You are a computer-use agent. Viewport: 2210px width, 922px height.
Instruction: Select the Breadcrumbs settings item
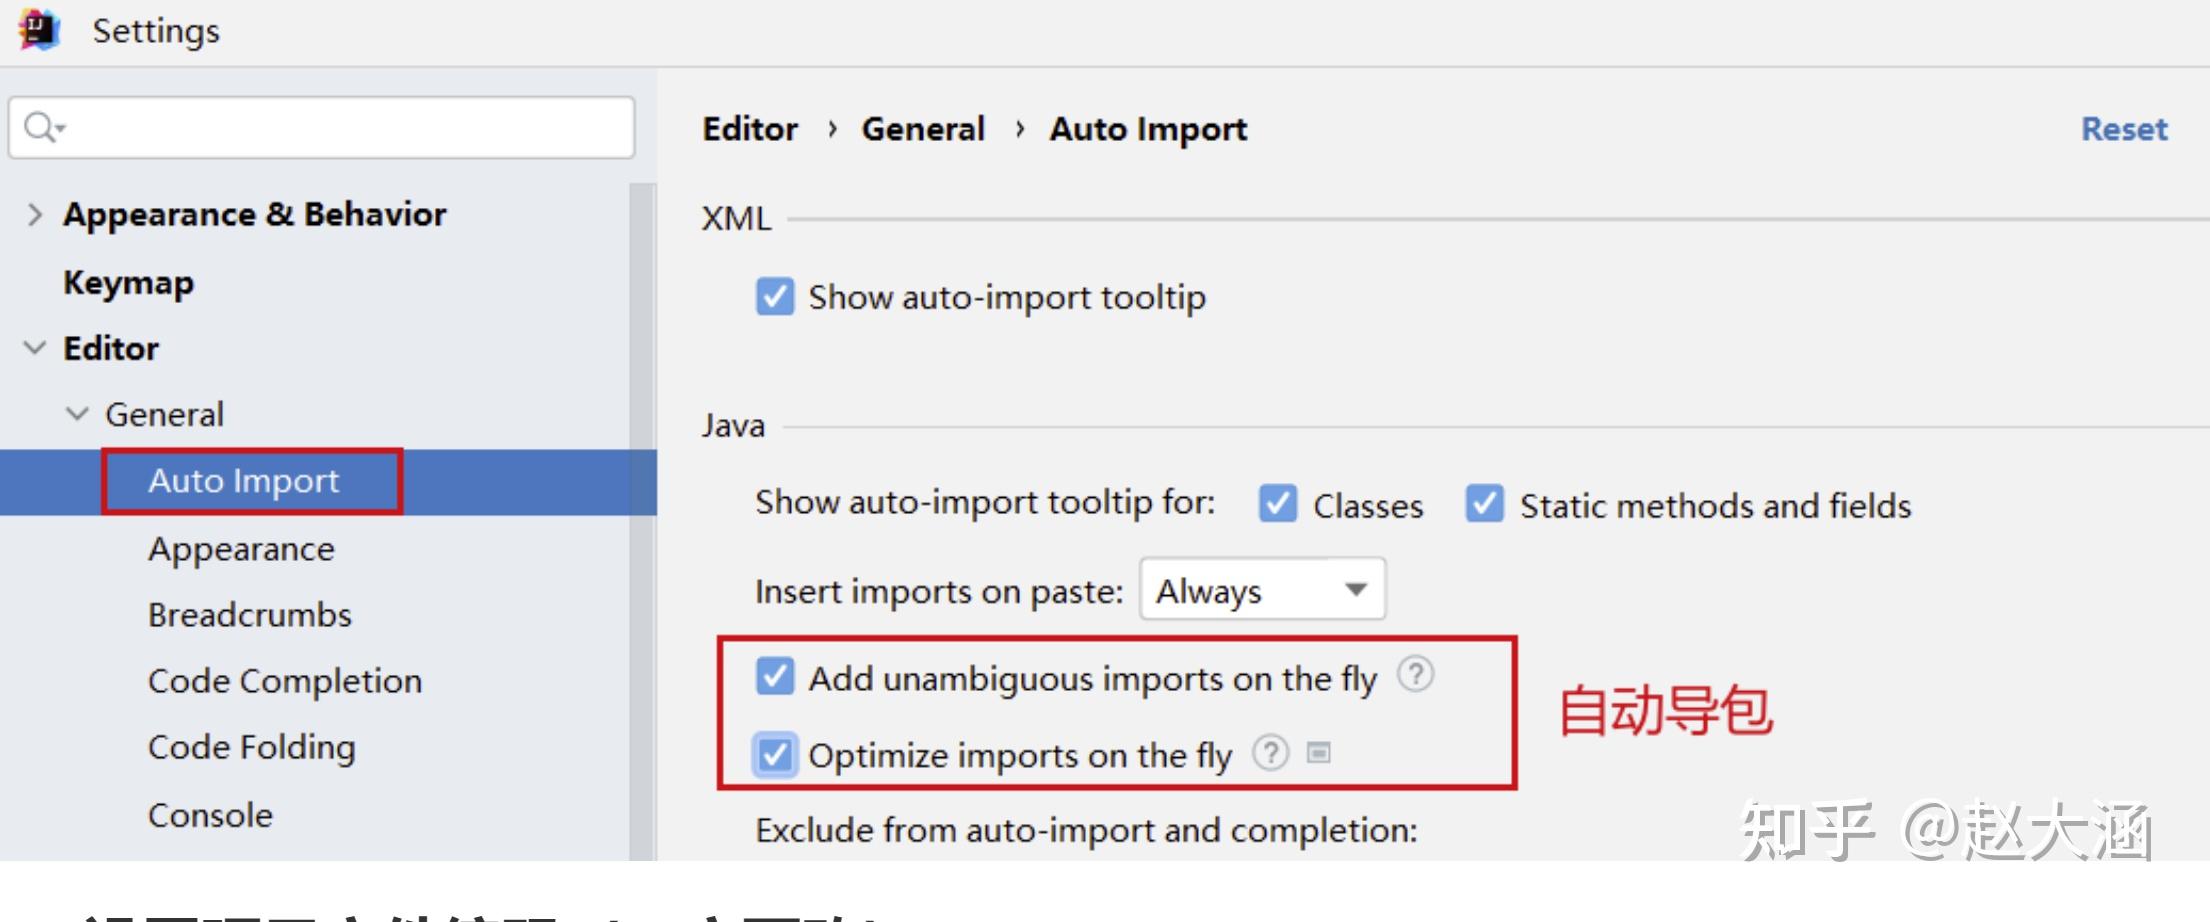(250, 614)
